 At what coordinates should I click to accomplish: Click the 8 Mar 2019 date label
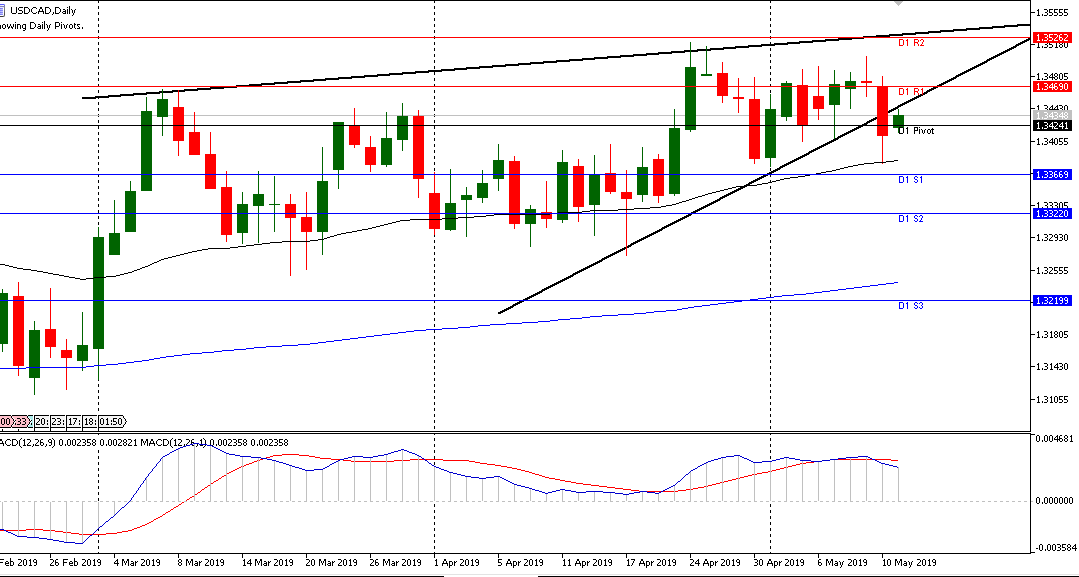point(202,563)
